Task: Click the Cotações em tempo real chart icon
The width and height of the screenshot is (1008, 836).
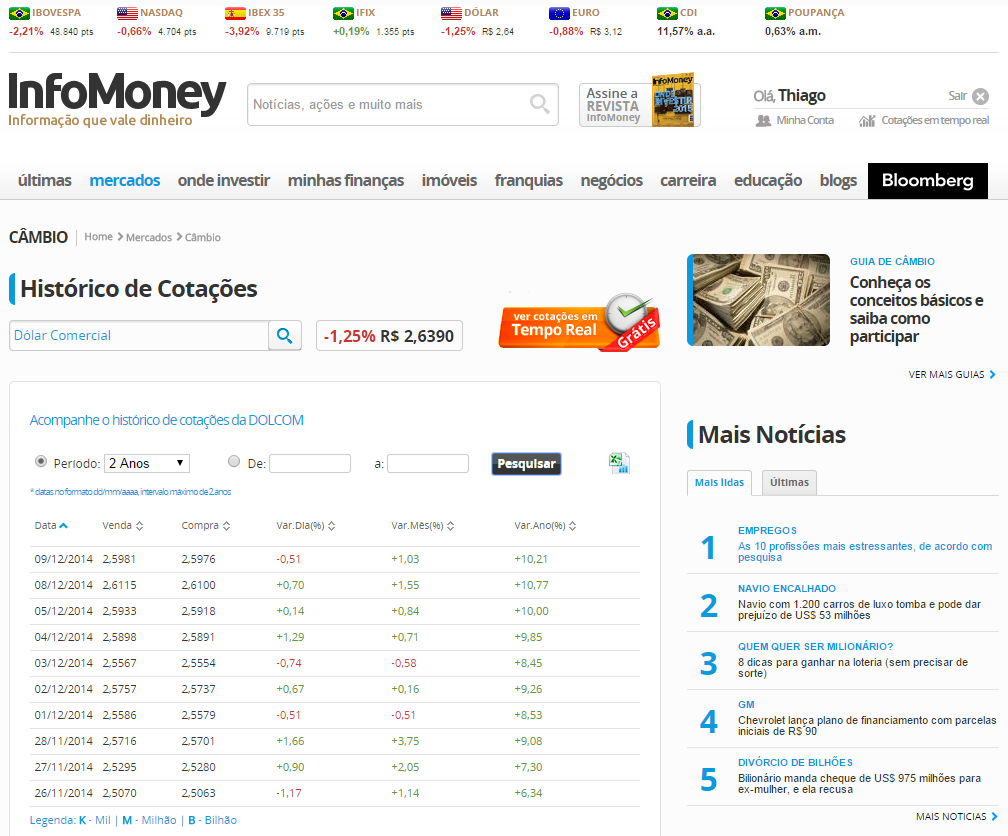Action: [867, 120]
